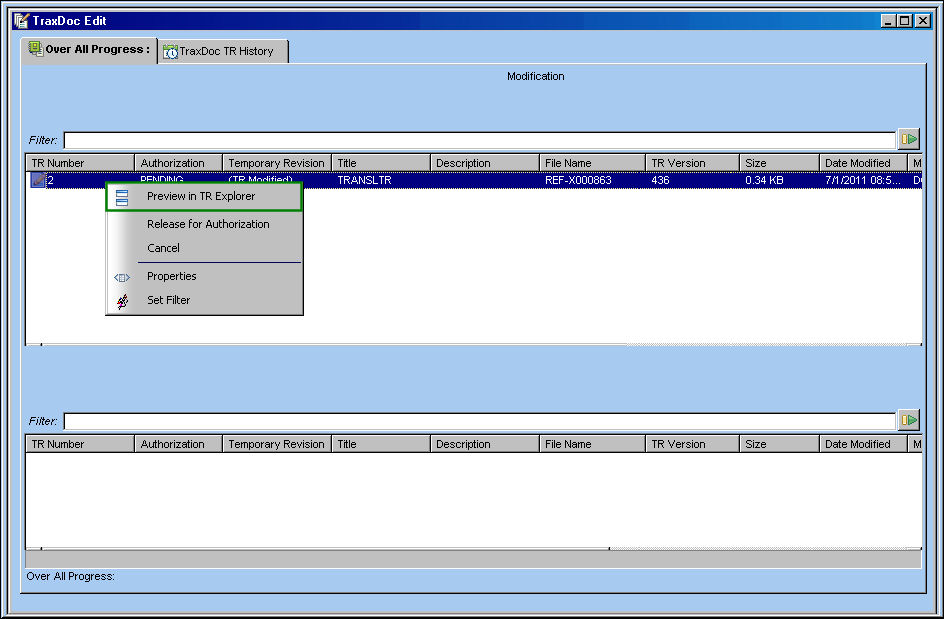Minimize the TraxDoc Edit window
944x619 pixels.
[x=888, y=20]
